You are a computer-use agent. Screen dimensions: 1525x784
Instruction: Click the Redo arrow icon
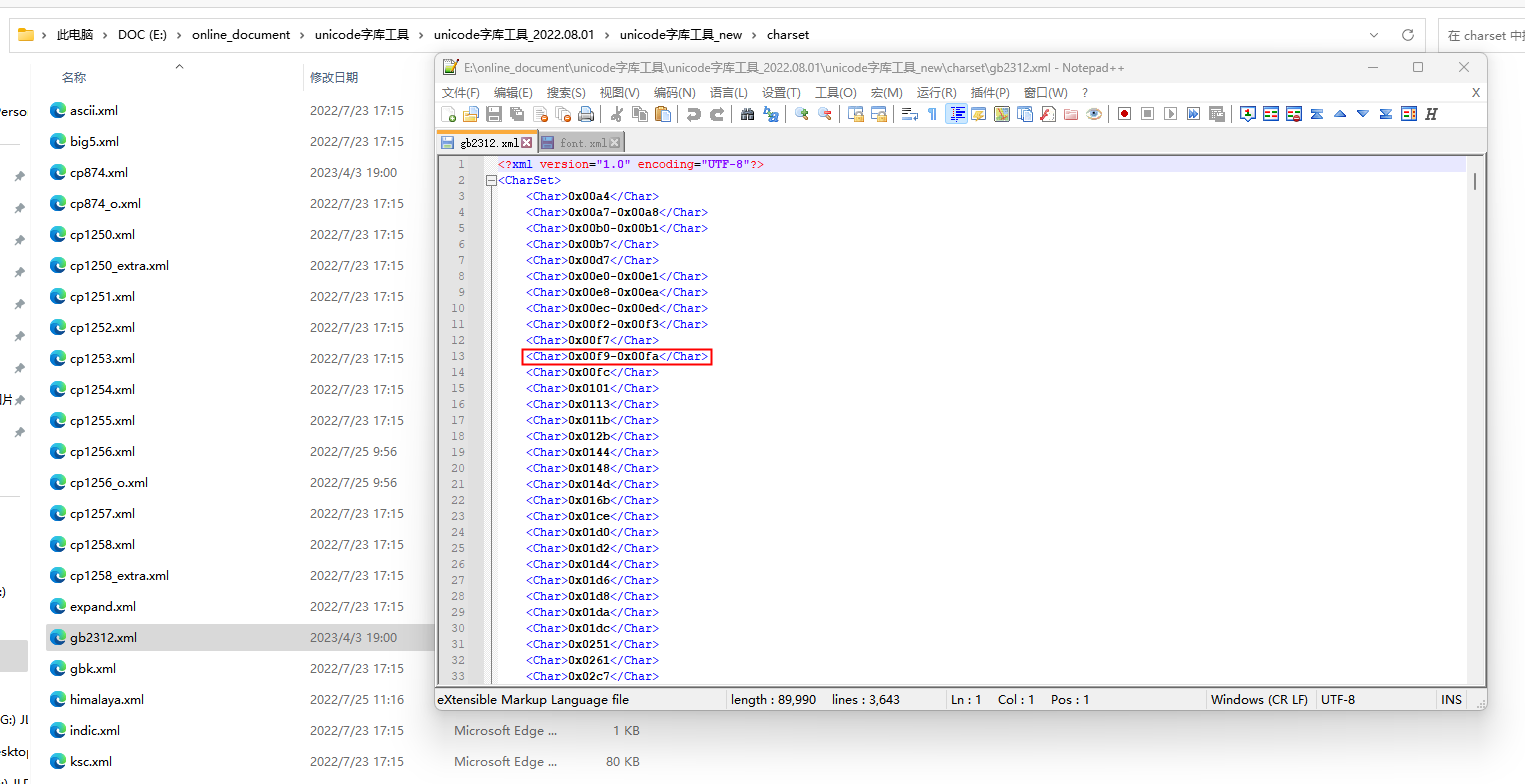pos(716,114)
